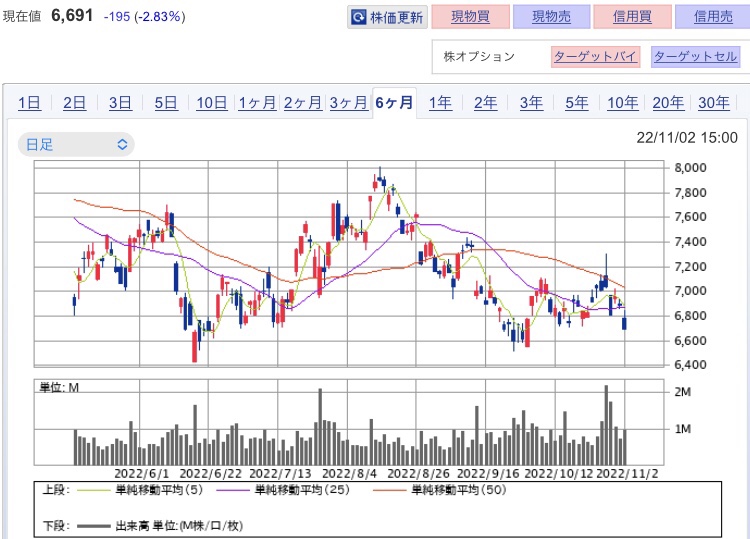This screenshot has width=750, height=539.
Task: Click the latest blue candlestick on chart
Action: pos(624,324)
